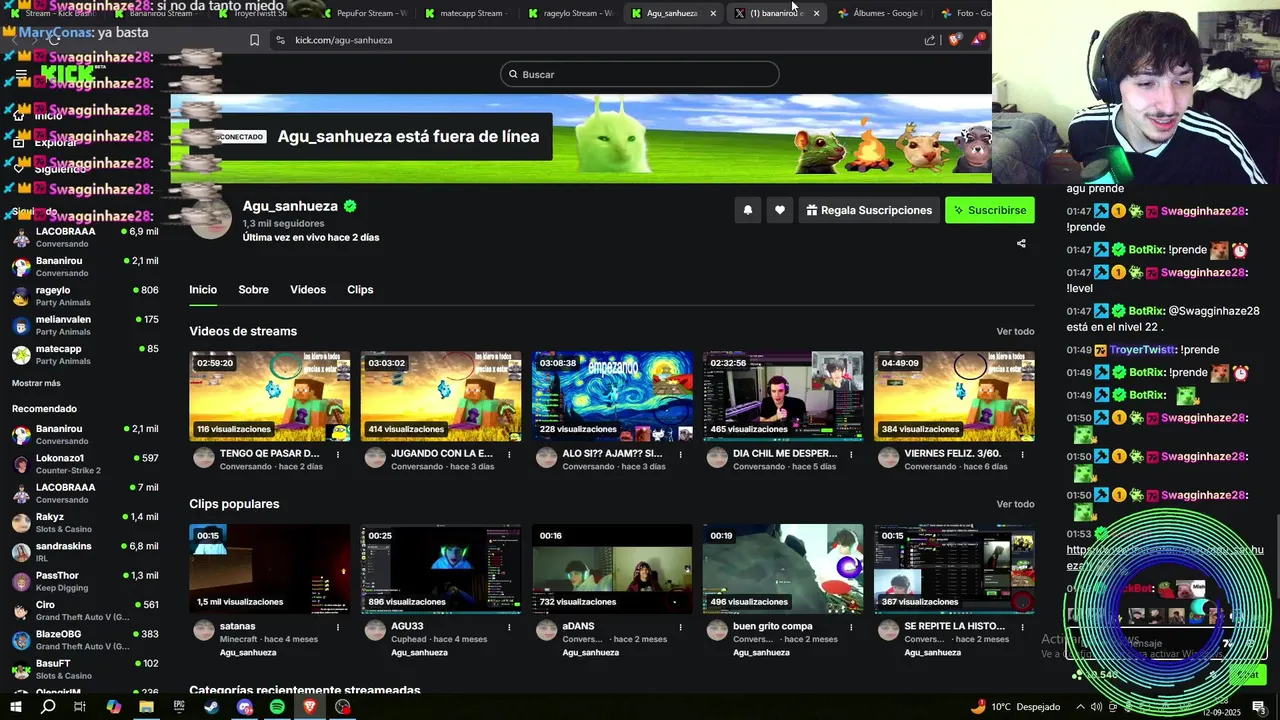Switch to matecapp Stream browser tab
Viewport: 1280px width, 720px height.
(x=465, y=13)
